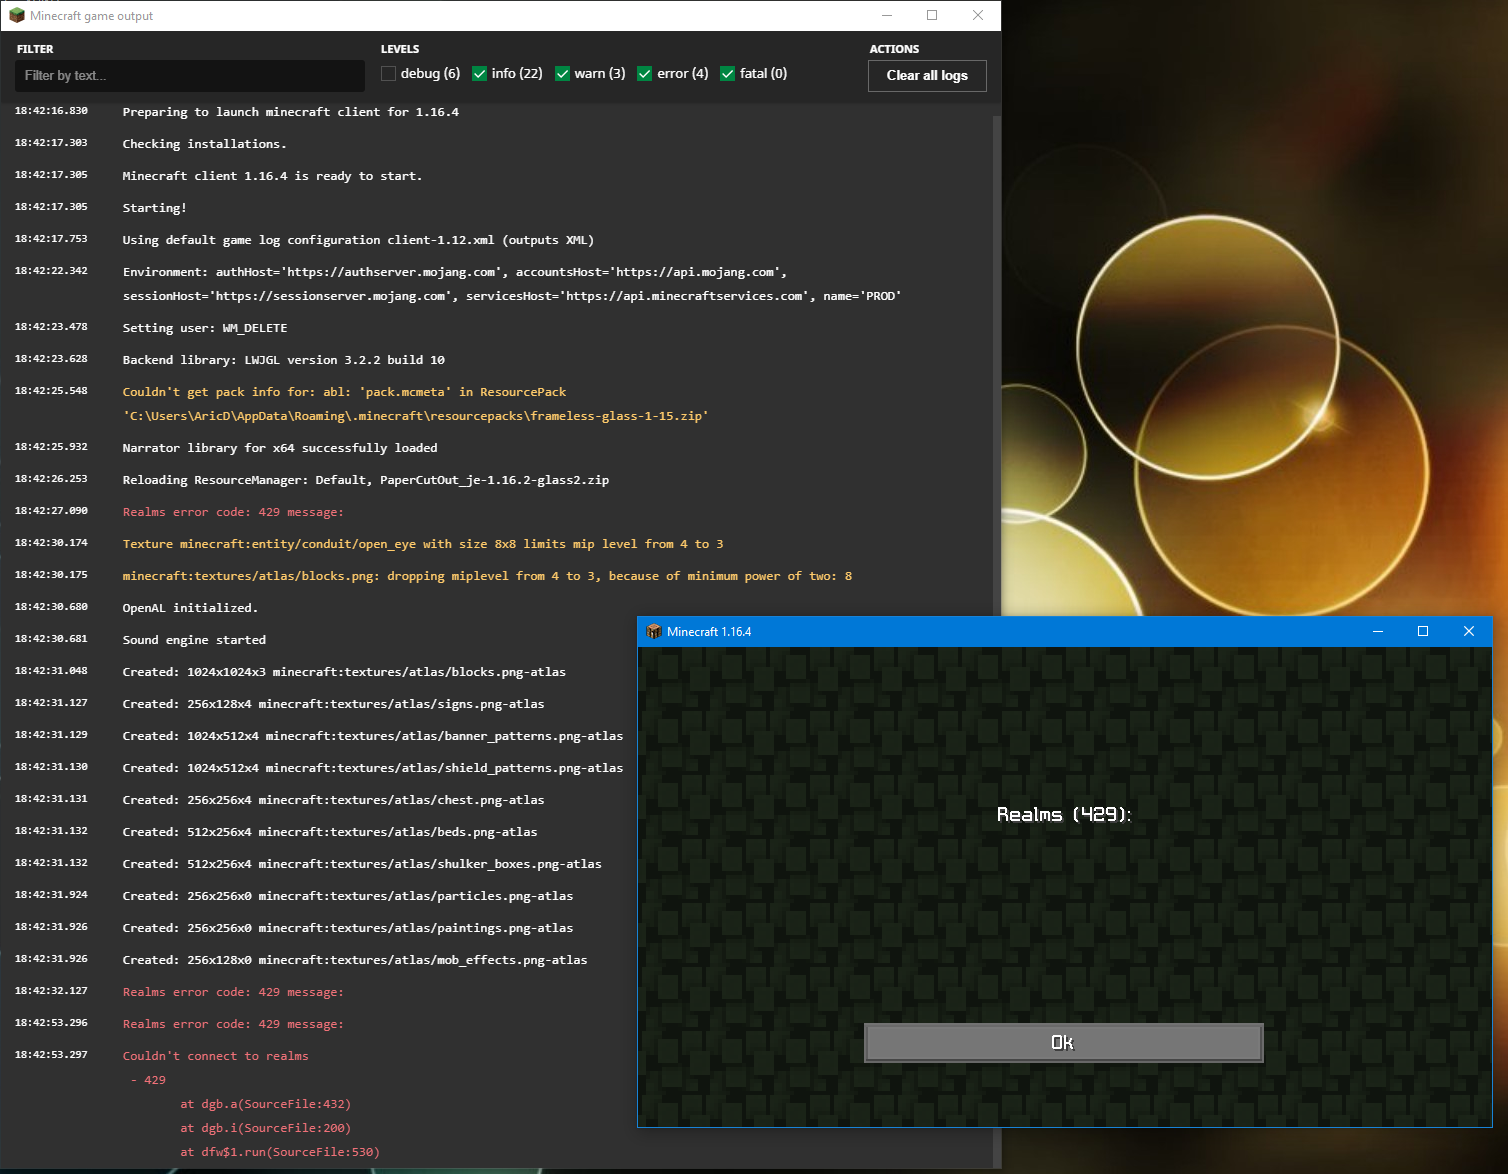The image size is (1508, 1174).
Task: Toggle the warn level checkbox
Action: click(x=563, y=74)
